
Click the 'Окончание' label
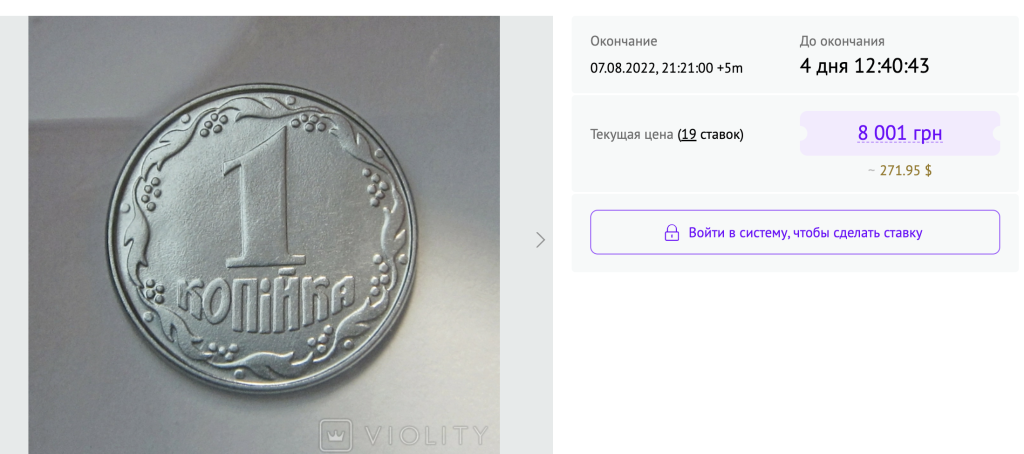click(x=623, y=41)
